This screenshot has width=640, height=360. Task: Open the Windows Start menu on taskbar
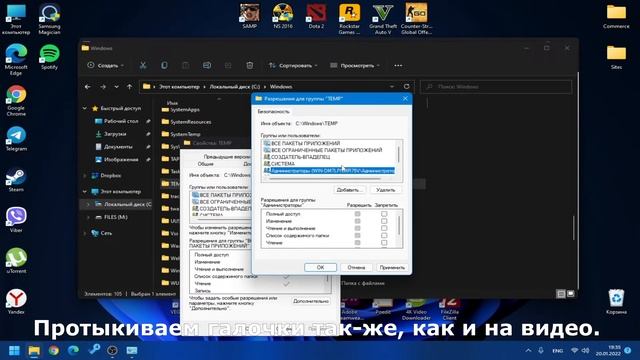pyautogui.click(x=14, y=350)
